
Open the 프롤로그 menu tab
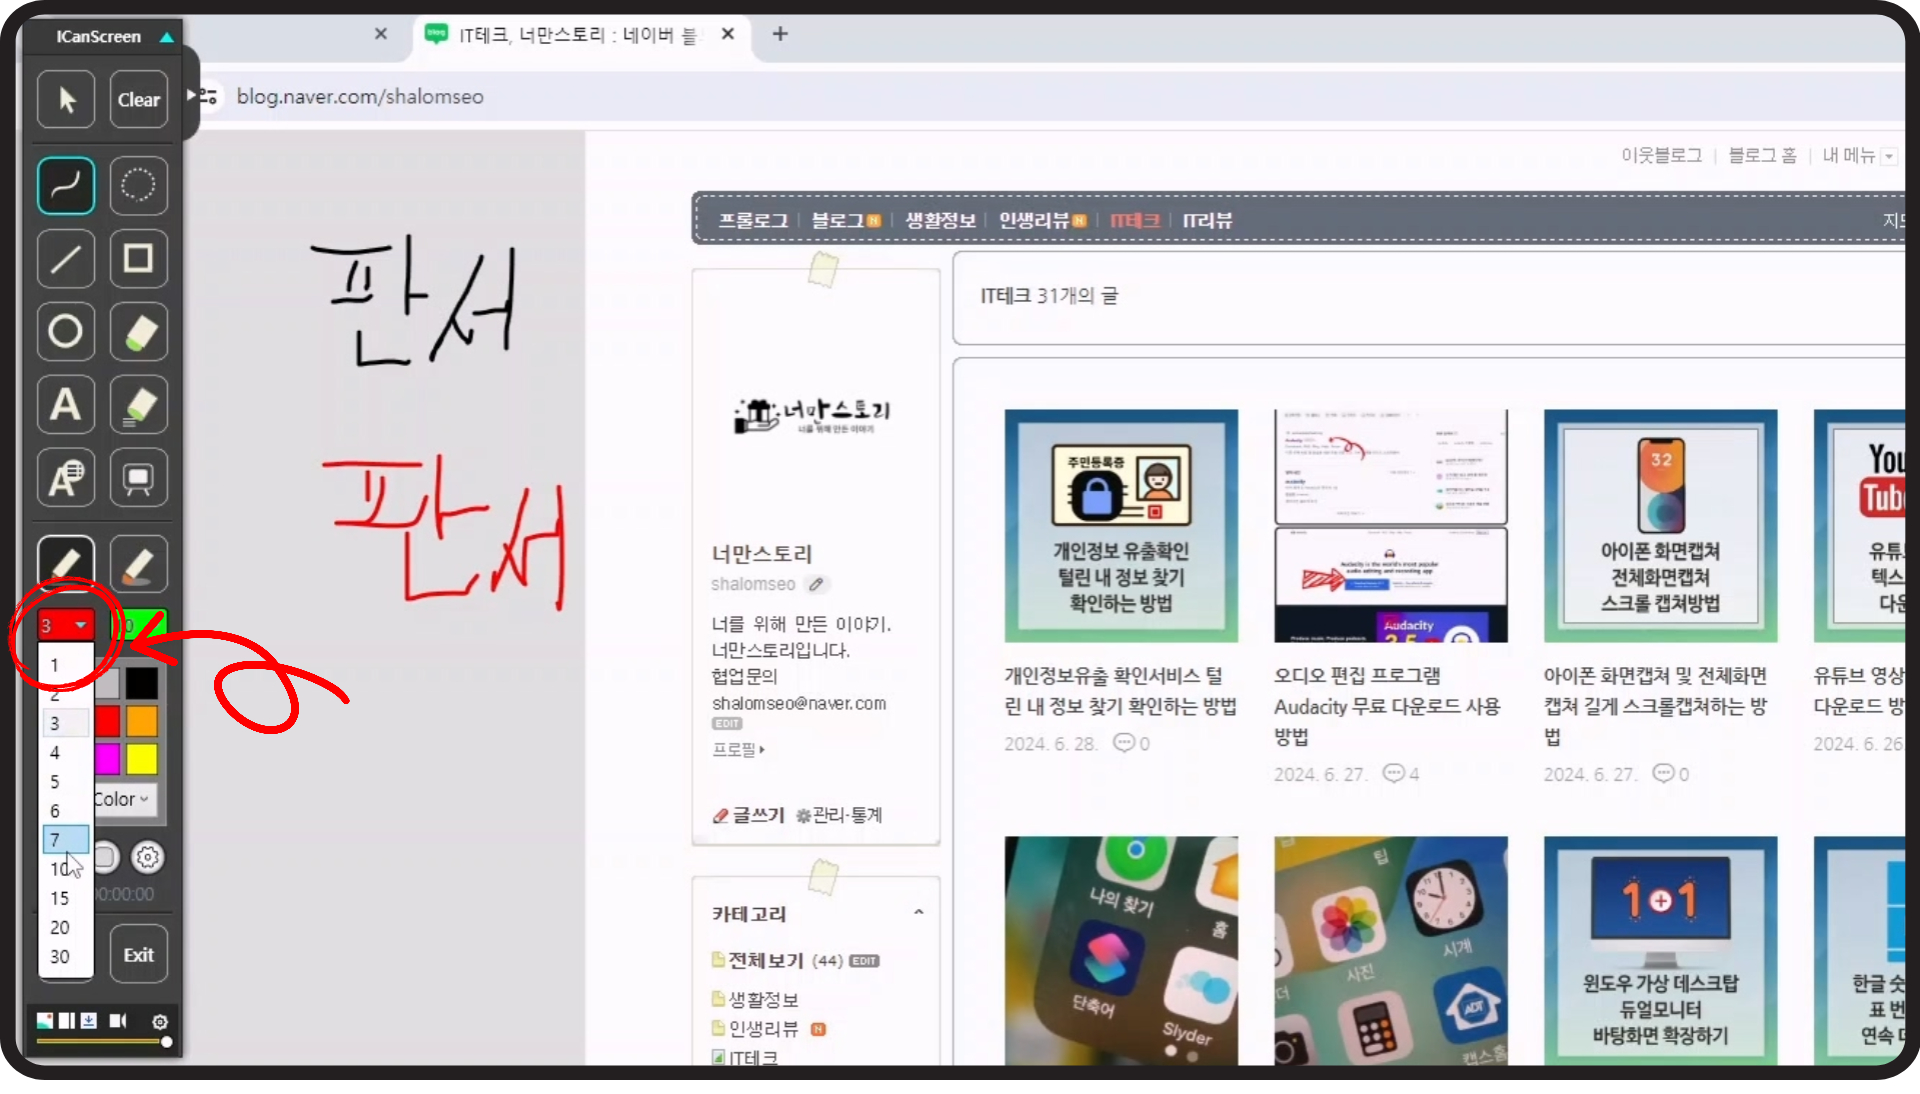tap(753, 220)
